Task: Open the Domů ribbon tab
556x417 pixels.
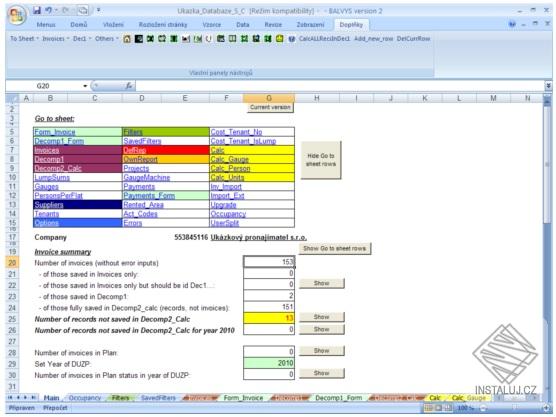Action: 79,24
